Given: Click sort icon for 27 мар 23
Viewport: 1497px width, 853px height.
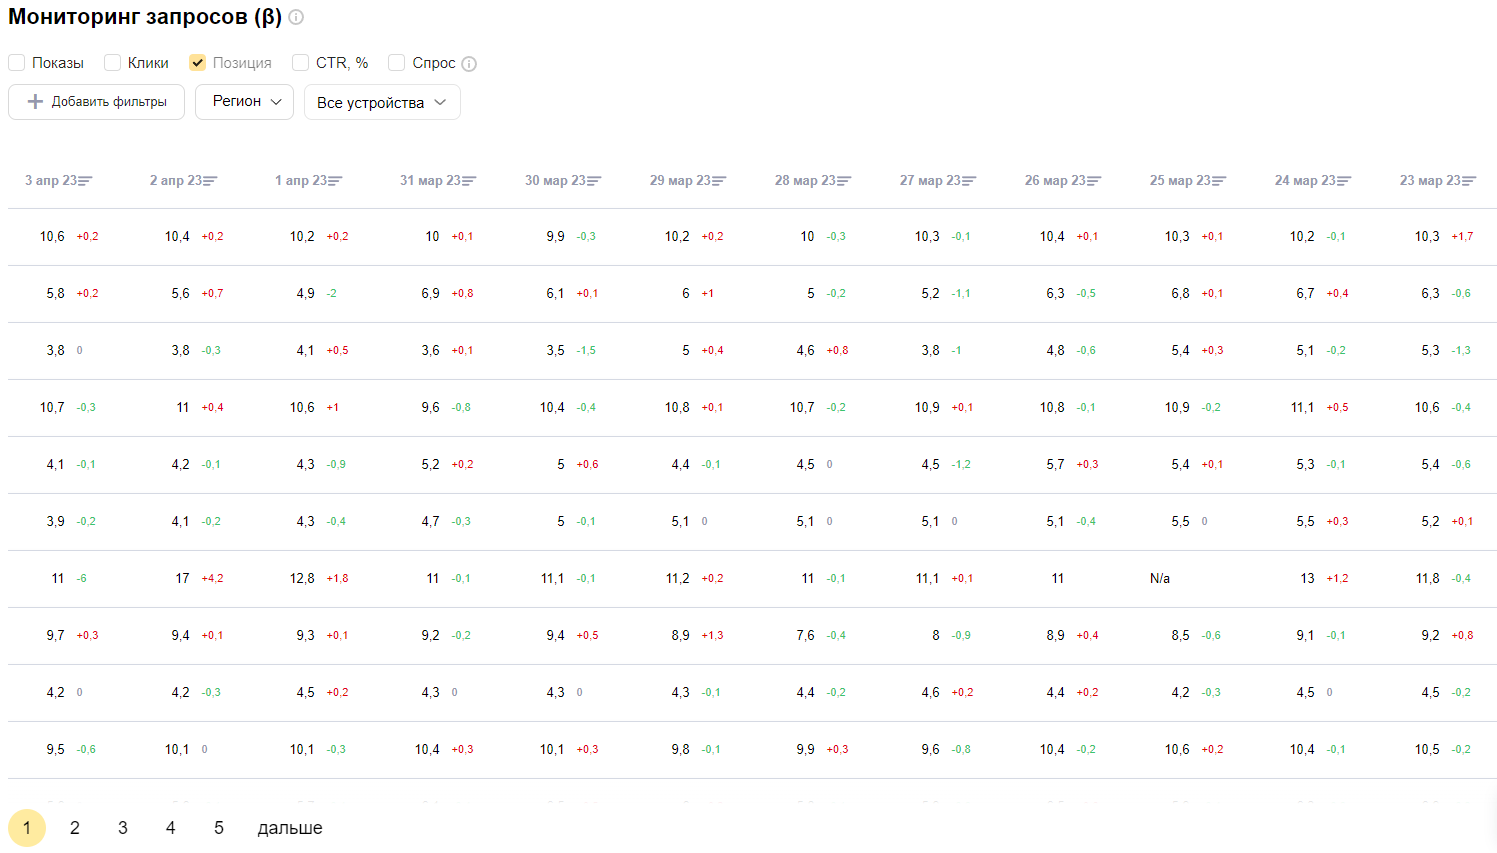Looking at the screenshot, I should [969, 181].
